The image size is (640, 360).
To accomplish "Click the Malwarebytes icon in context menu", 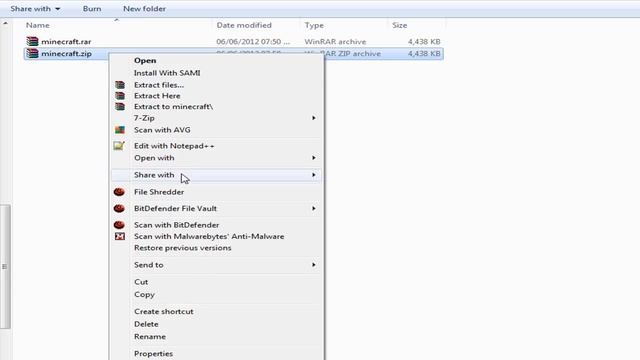I will point(120,236).
